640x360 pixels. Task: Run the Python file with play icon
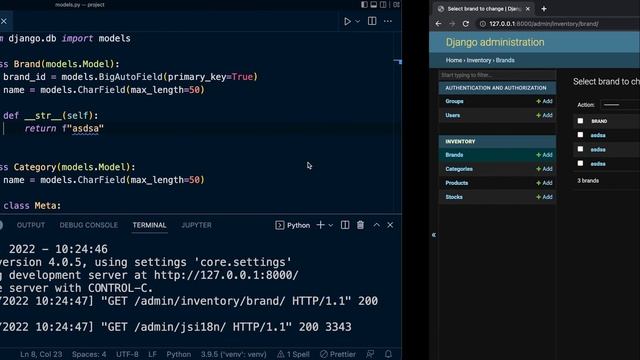point(347,21)
